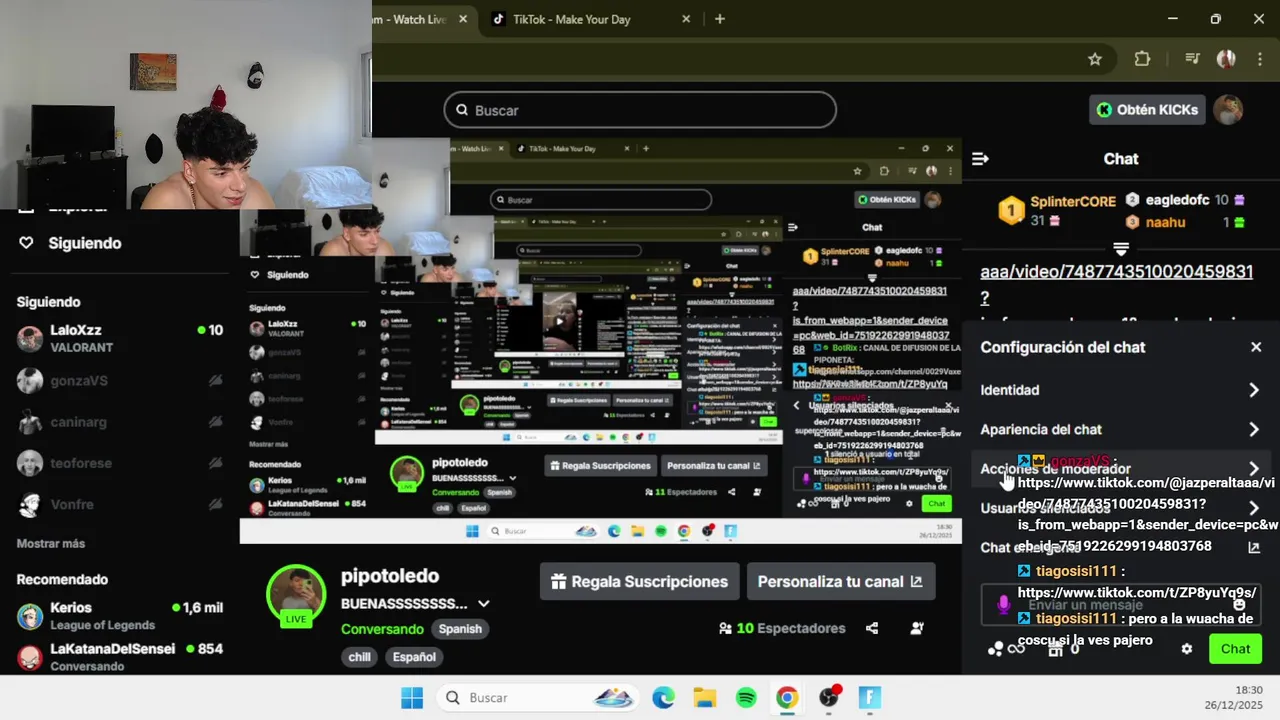This screenshot has height=720, width=1280.
Task: Select the Español stream tag
Action: (414, 657)
